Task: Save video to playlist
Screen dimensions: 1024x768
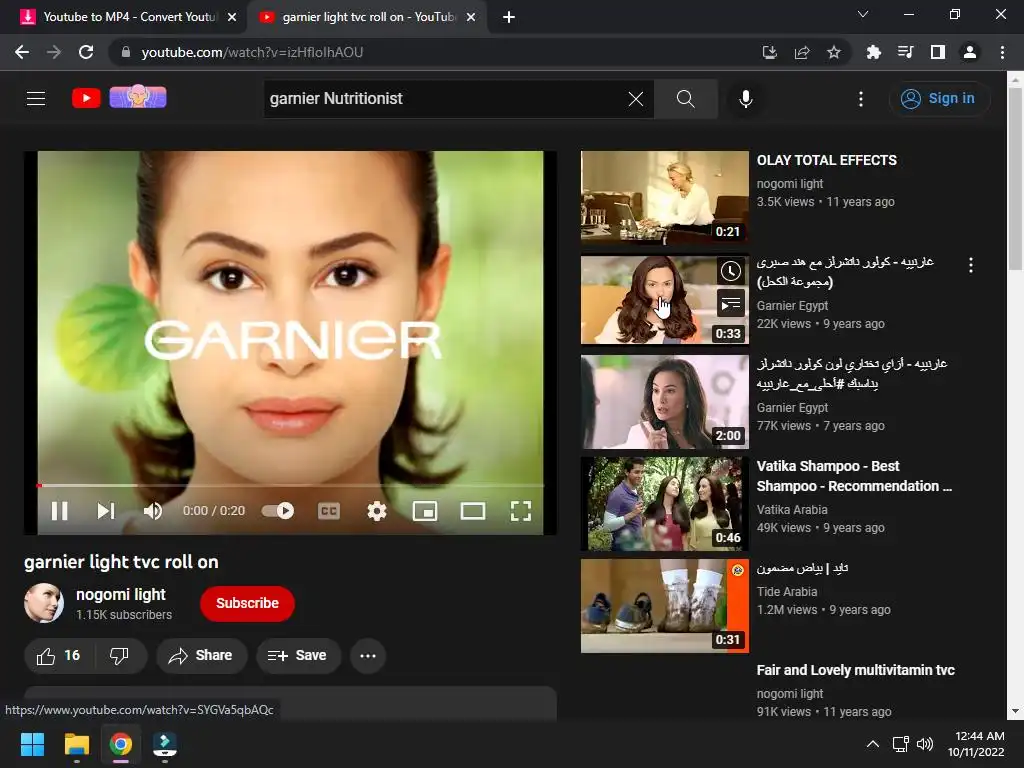Action: (x=298, y=656)
